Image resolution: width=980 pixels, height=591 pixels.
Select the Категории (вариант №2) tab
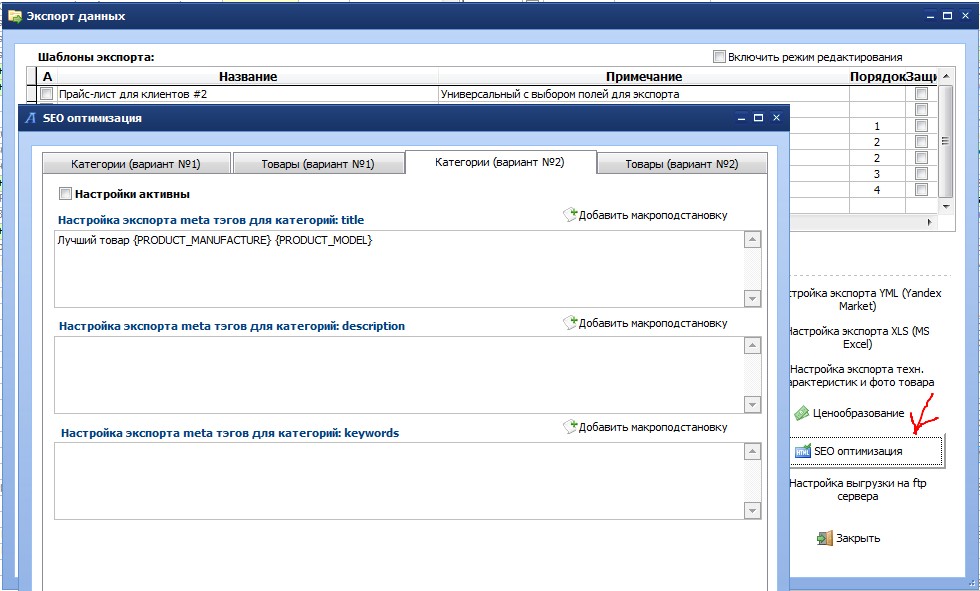tap(500, 162)
